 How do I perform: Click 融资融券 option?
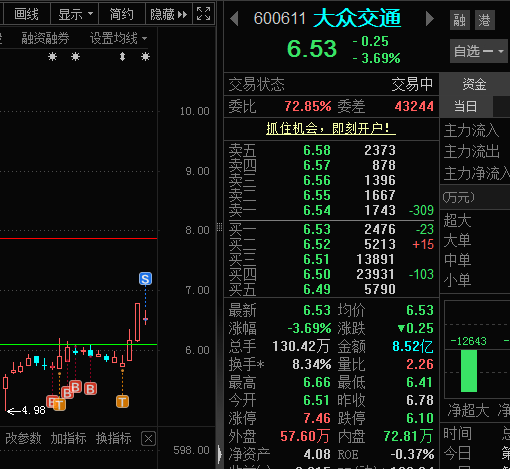click(x=45, y=39)
